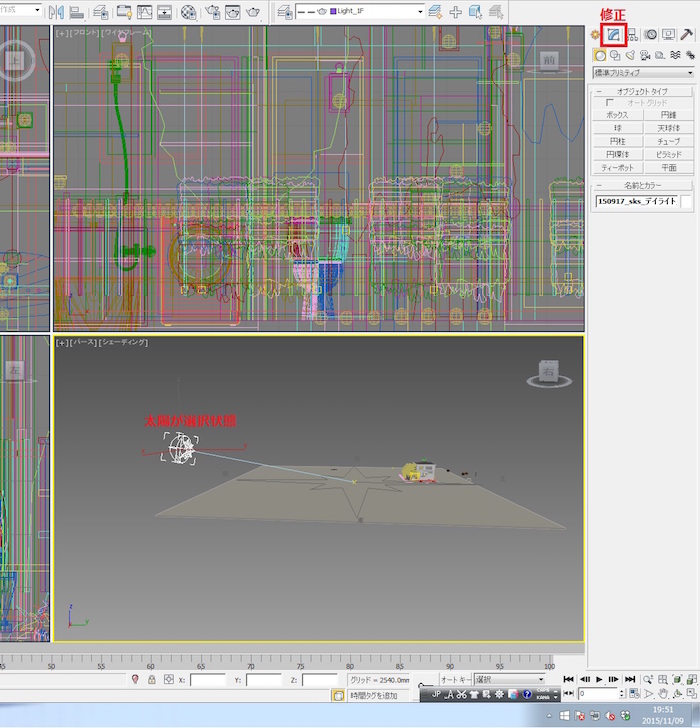This screenshot has width=700, height=728.
Task: Open the [ワイヤフレーム] viewport shading menu
Action: pos(126,34)
